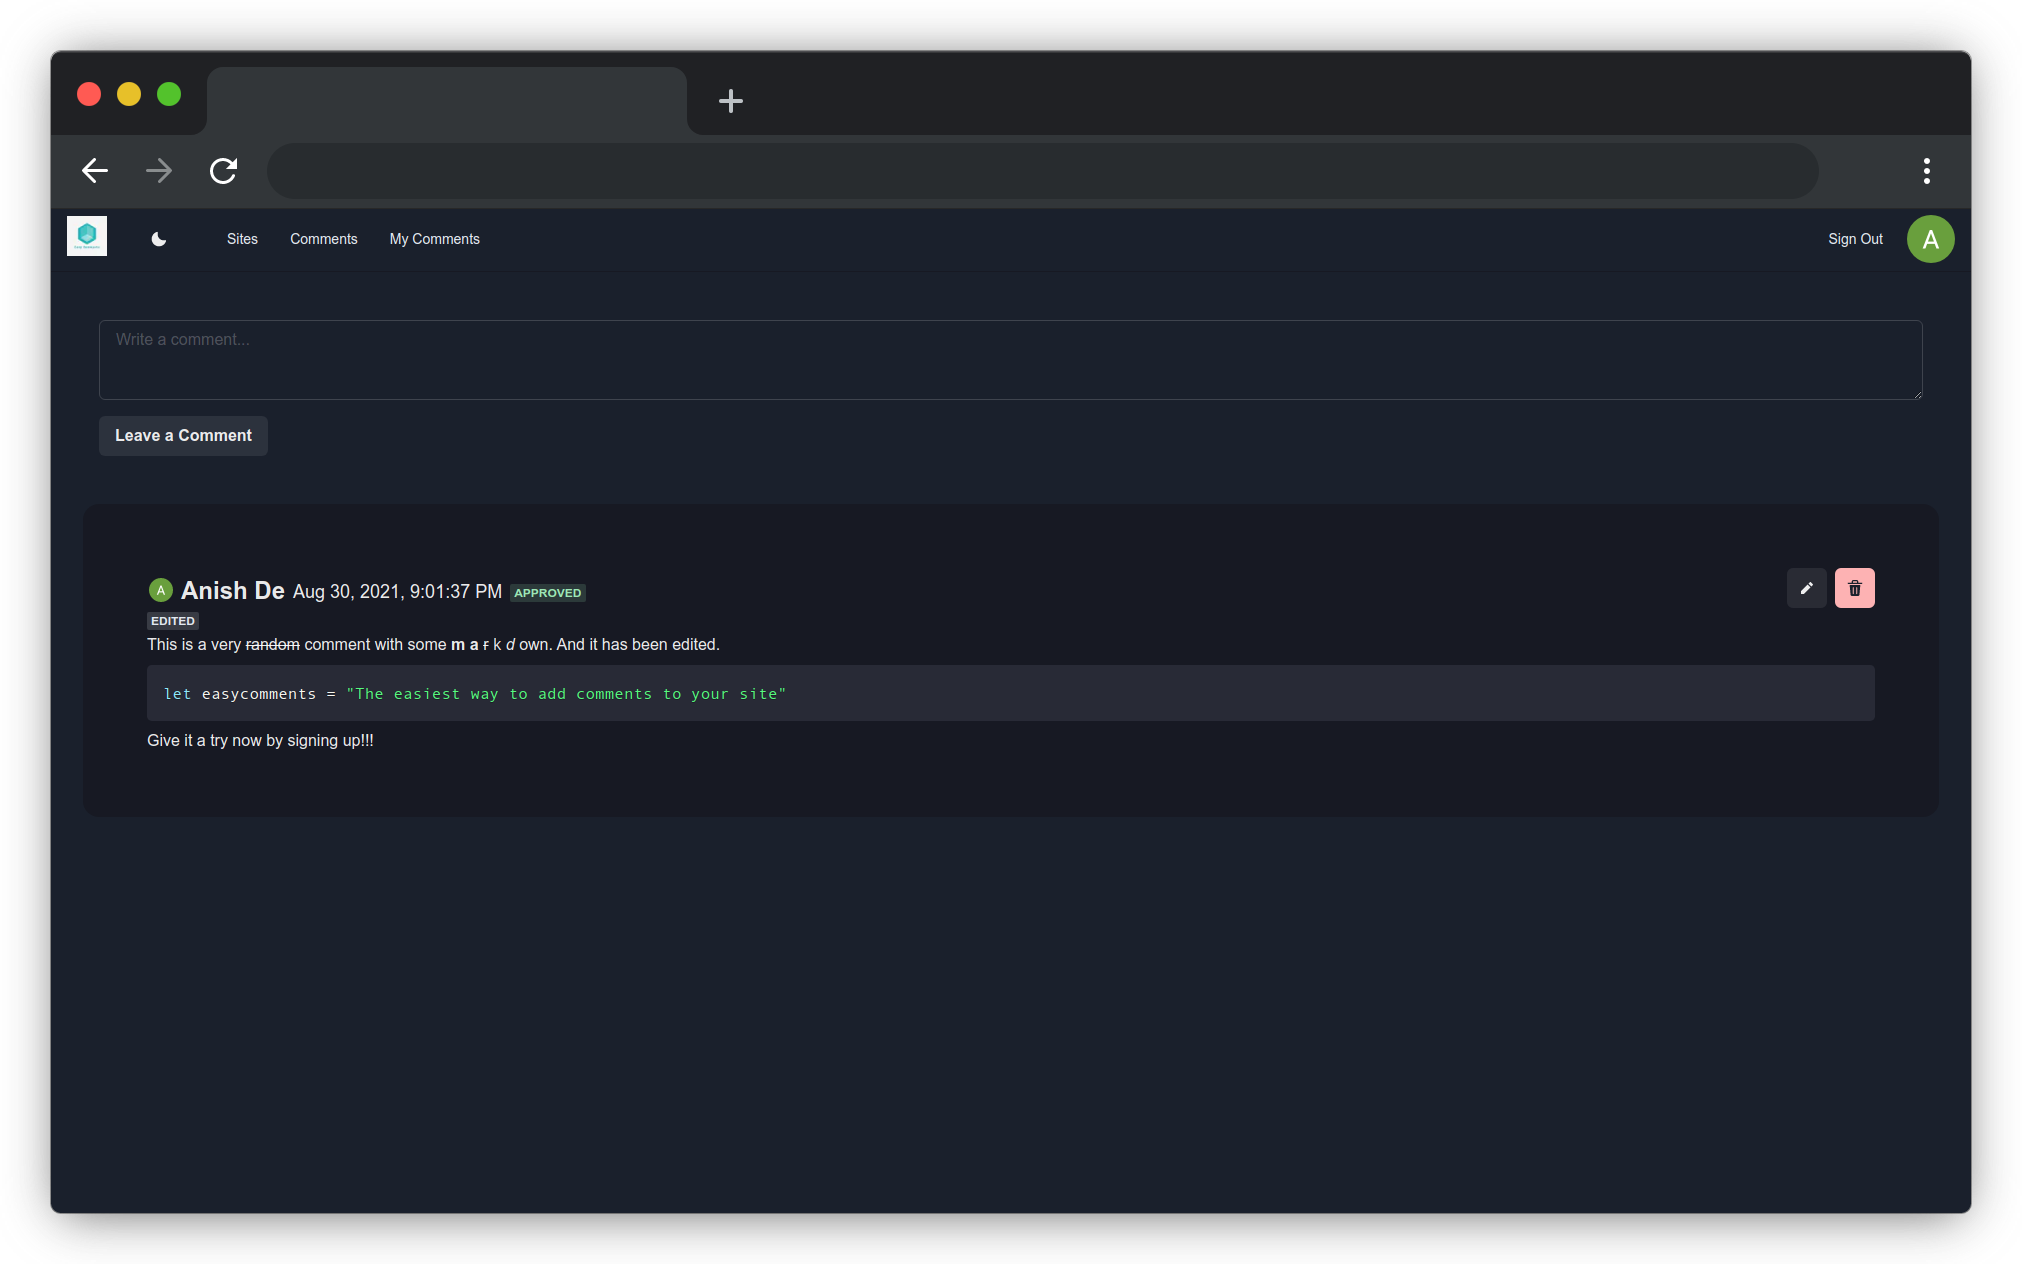The height and width of the screenshot is (1264, 2022).
Task: Click the APPROVED status badge
Action: point(547,593)
